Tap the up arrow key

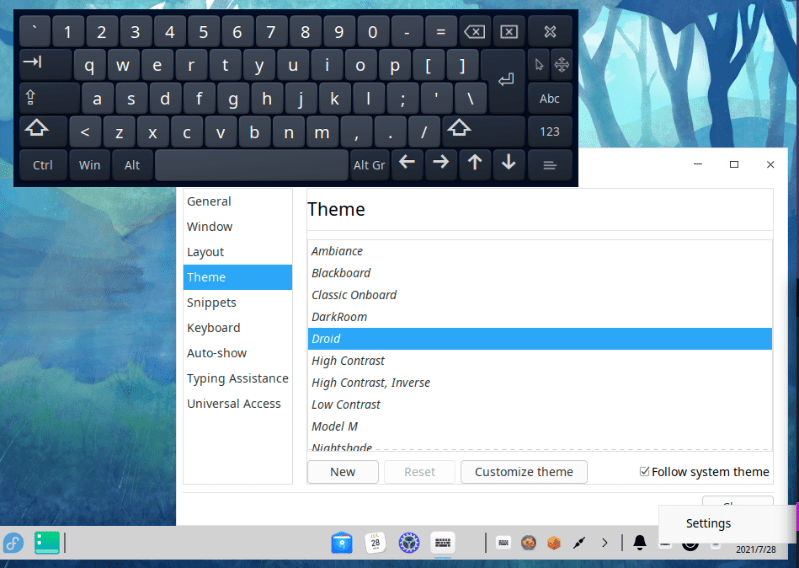coord(474,164)
